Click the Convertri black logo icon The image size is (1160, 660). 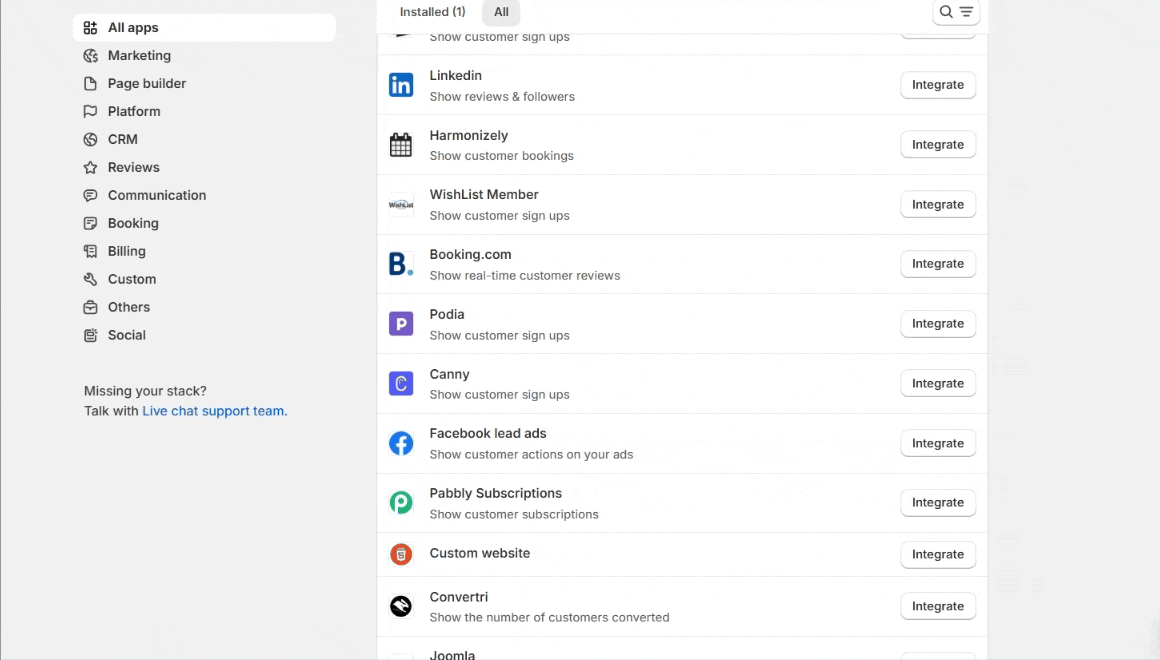pos(401,606)
